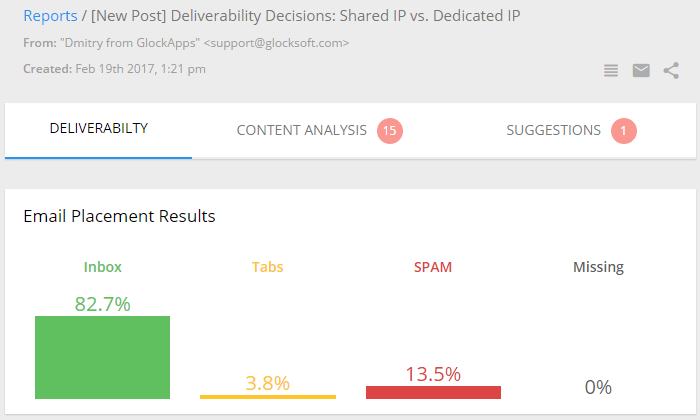The image size is (700, 420).
Task: Click the green Inbox bar
Action: coord(102,357)
